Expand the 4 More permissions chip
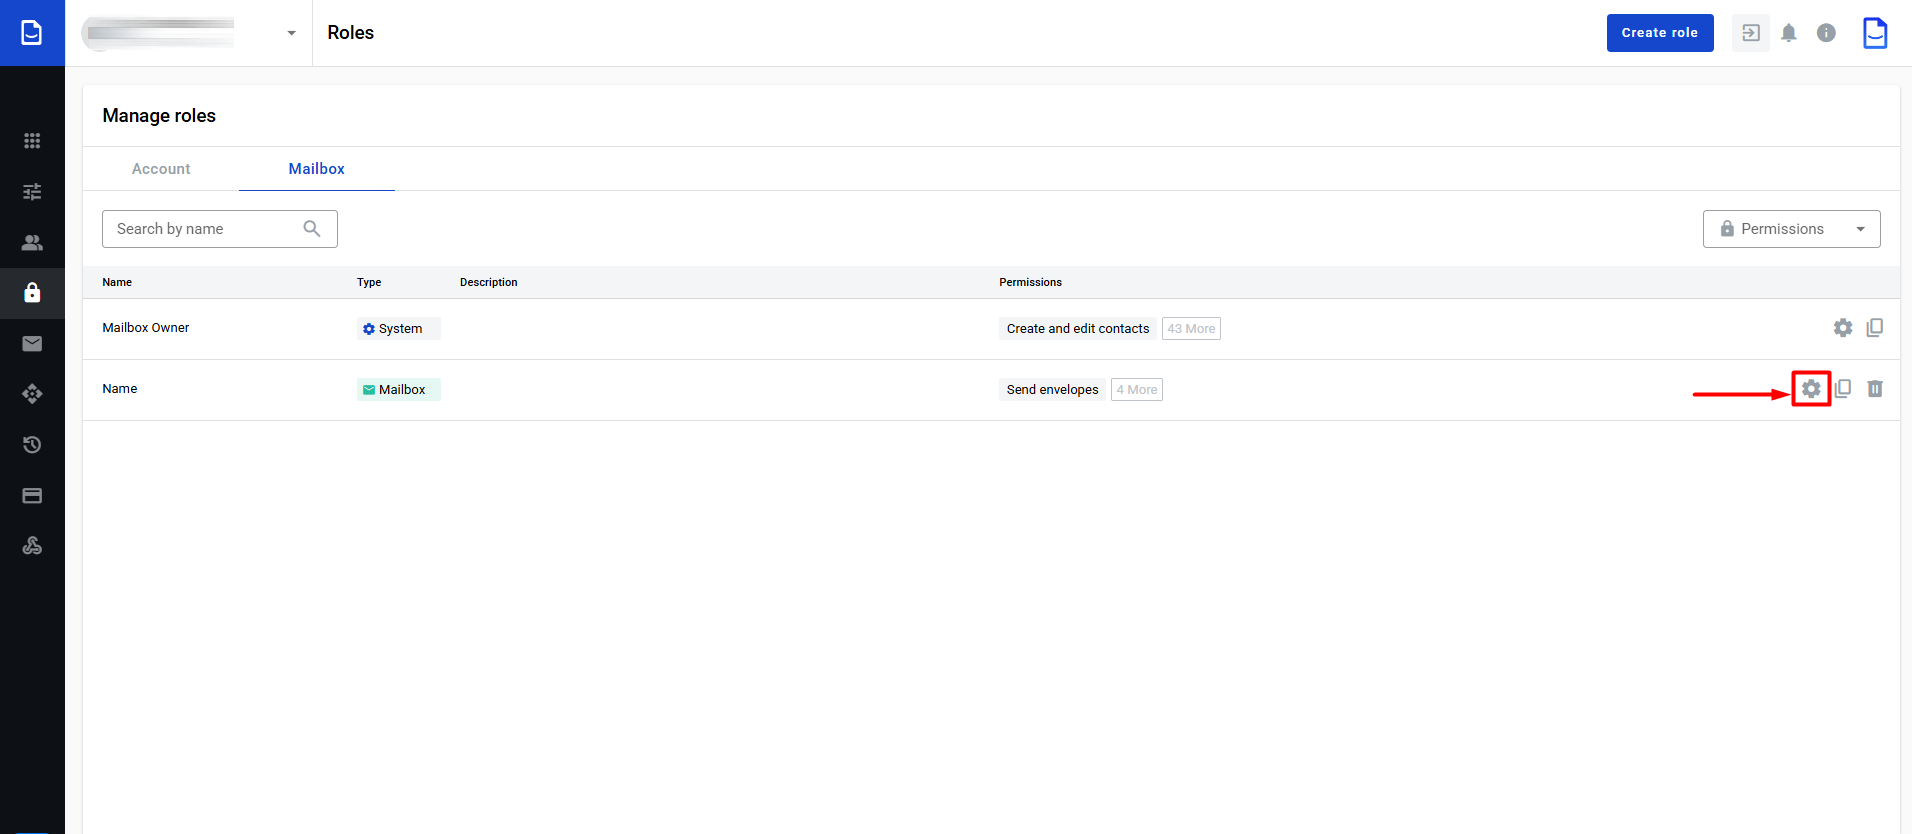This screenshot has height=834, width=1912. coord(1137,390)
